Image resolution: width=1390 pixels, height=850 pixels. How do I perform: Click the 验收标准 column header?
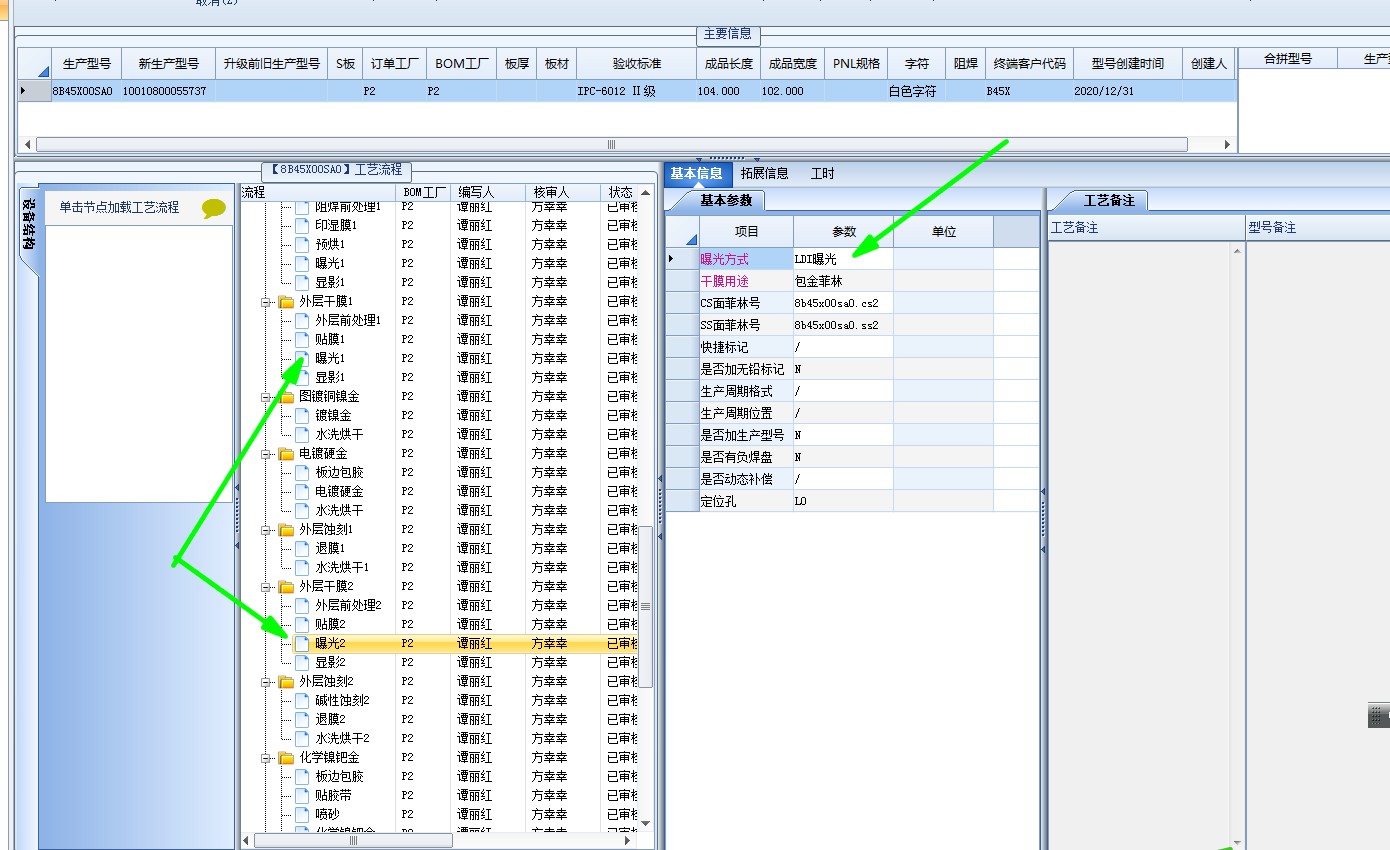[x=637, y=63]
